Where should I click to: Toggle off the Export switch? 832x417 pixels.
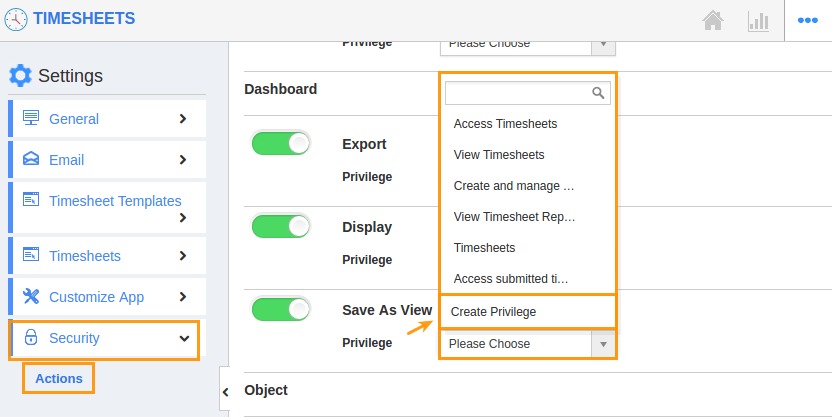(280, 144)
